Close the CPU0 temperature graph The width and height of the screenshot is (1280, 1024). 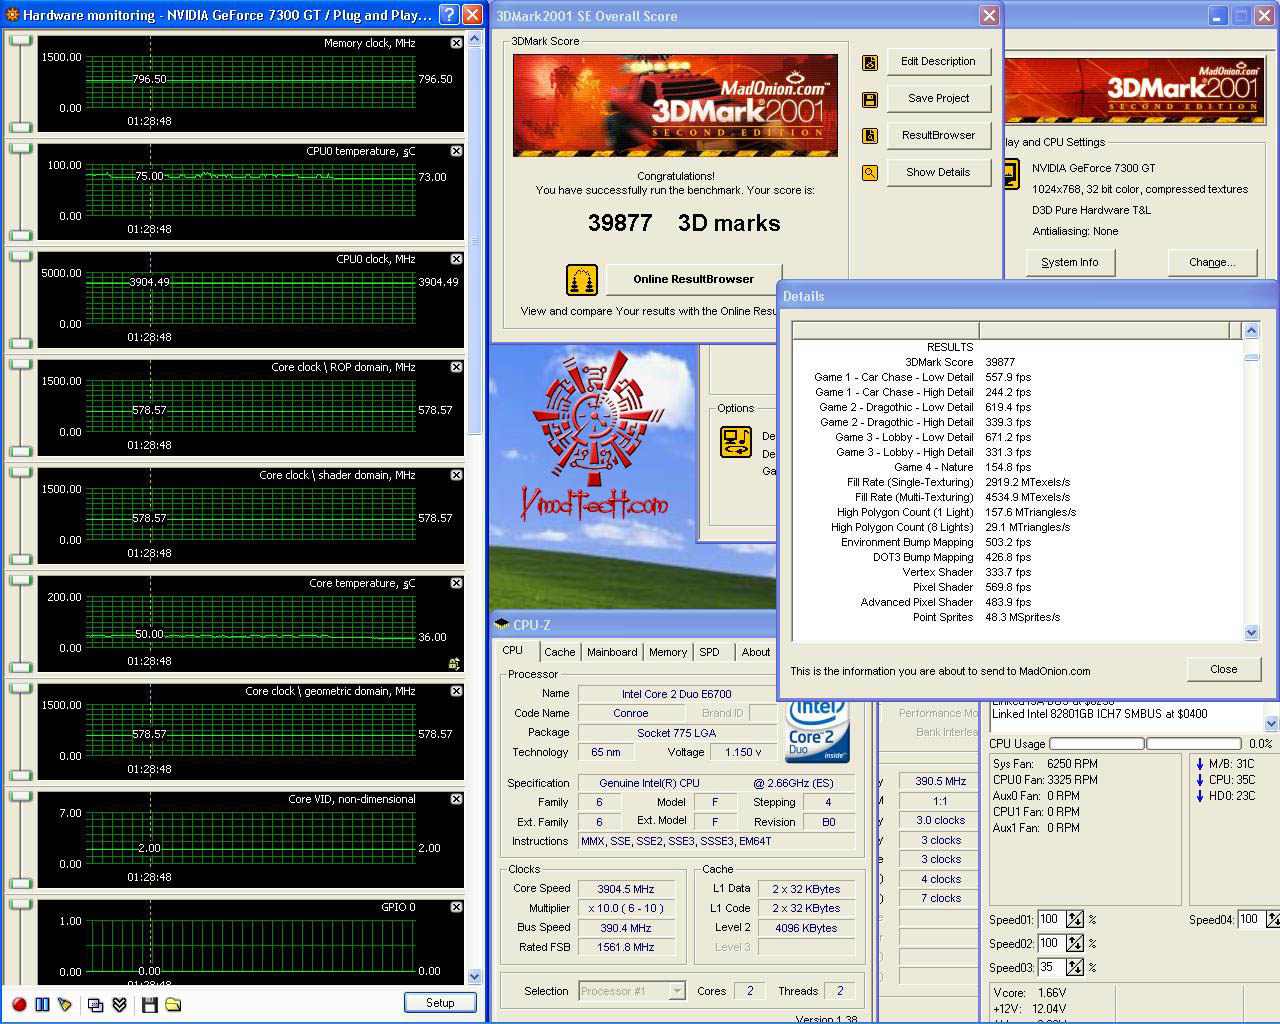coord(456,151)
